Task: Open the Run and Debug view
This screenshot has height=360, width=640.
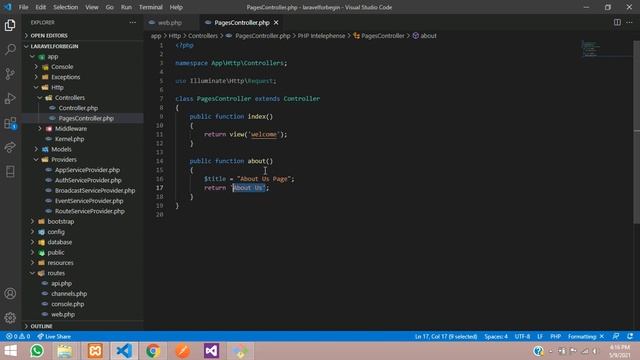Action: pyautogui.click(x=10, y=98)
